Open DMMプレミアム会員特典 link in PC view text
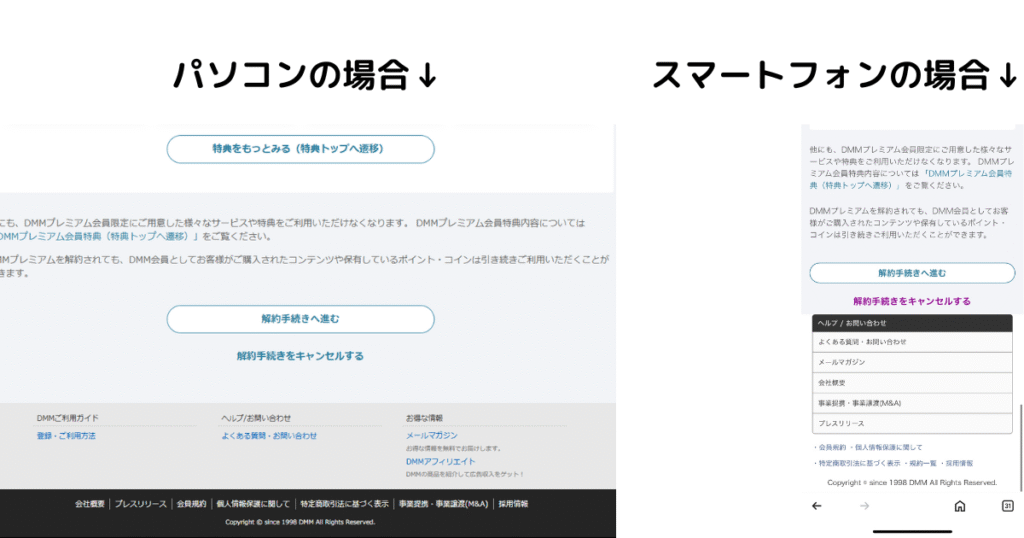This screenshot has width=1024, height=538. tap(98, 236)
